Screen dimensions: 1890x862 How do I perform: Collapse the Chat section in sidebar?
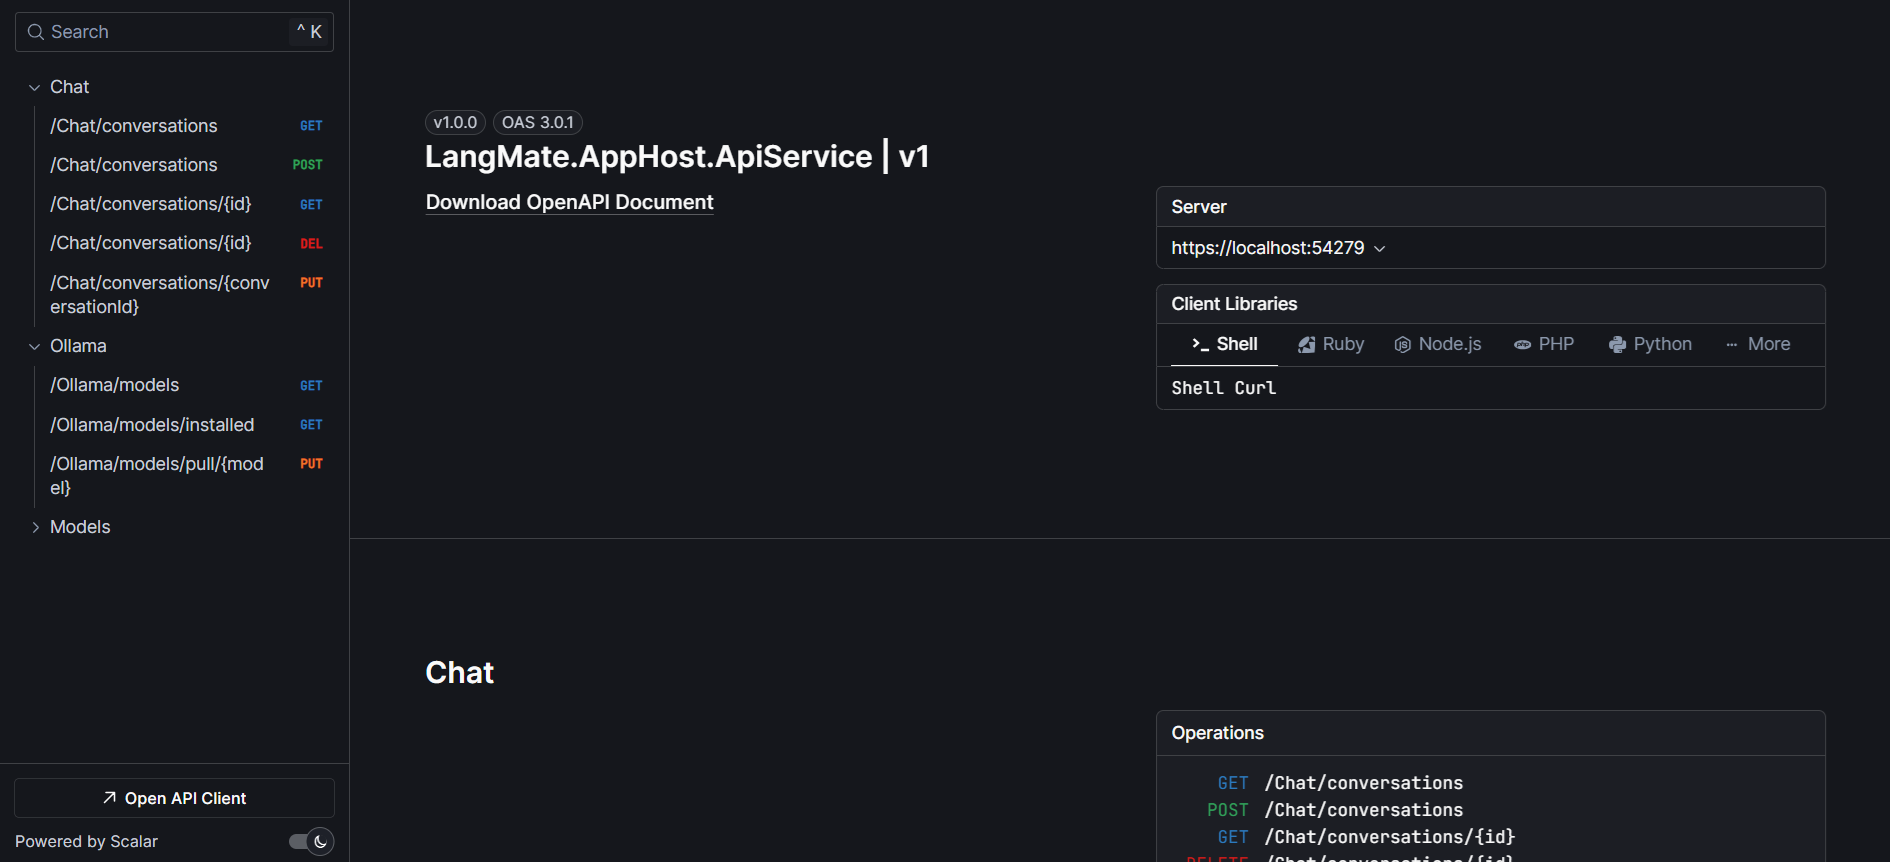(35, 88)
